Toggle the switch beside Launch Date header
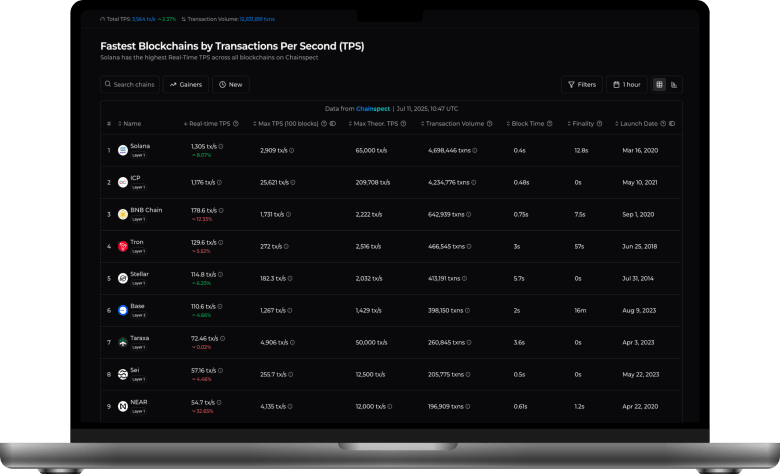The width and height of the screenshot is (780, 474). [x=672, y=124]
